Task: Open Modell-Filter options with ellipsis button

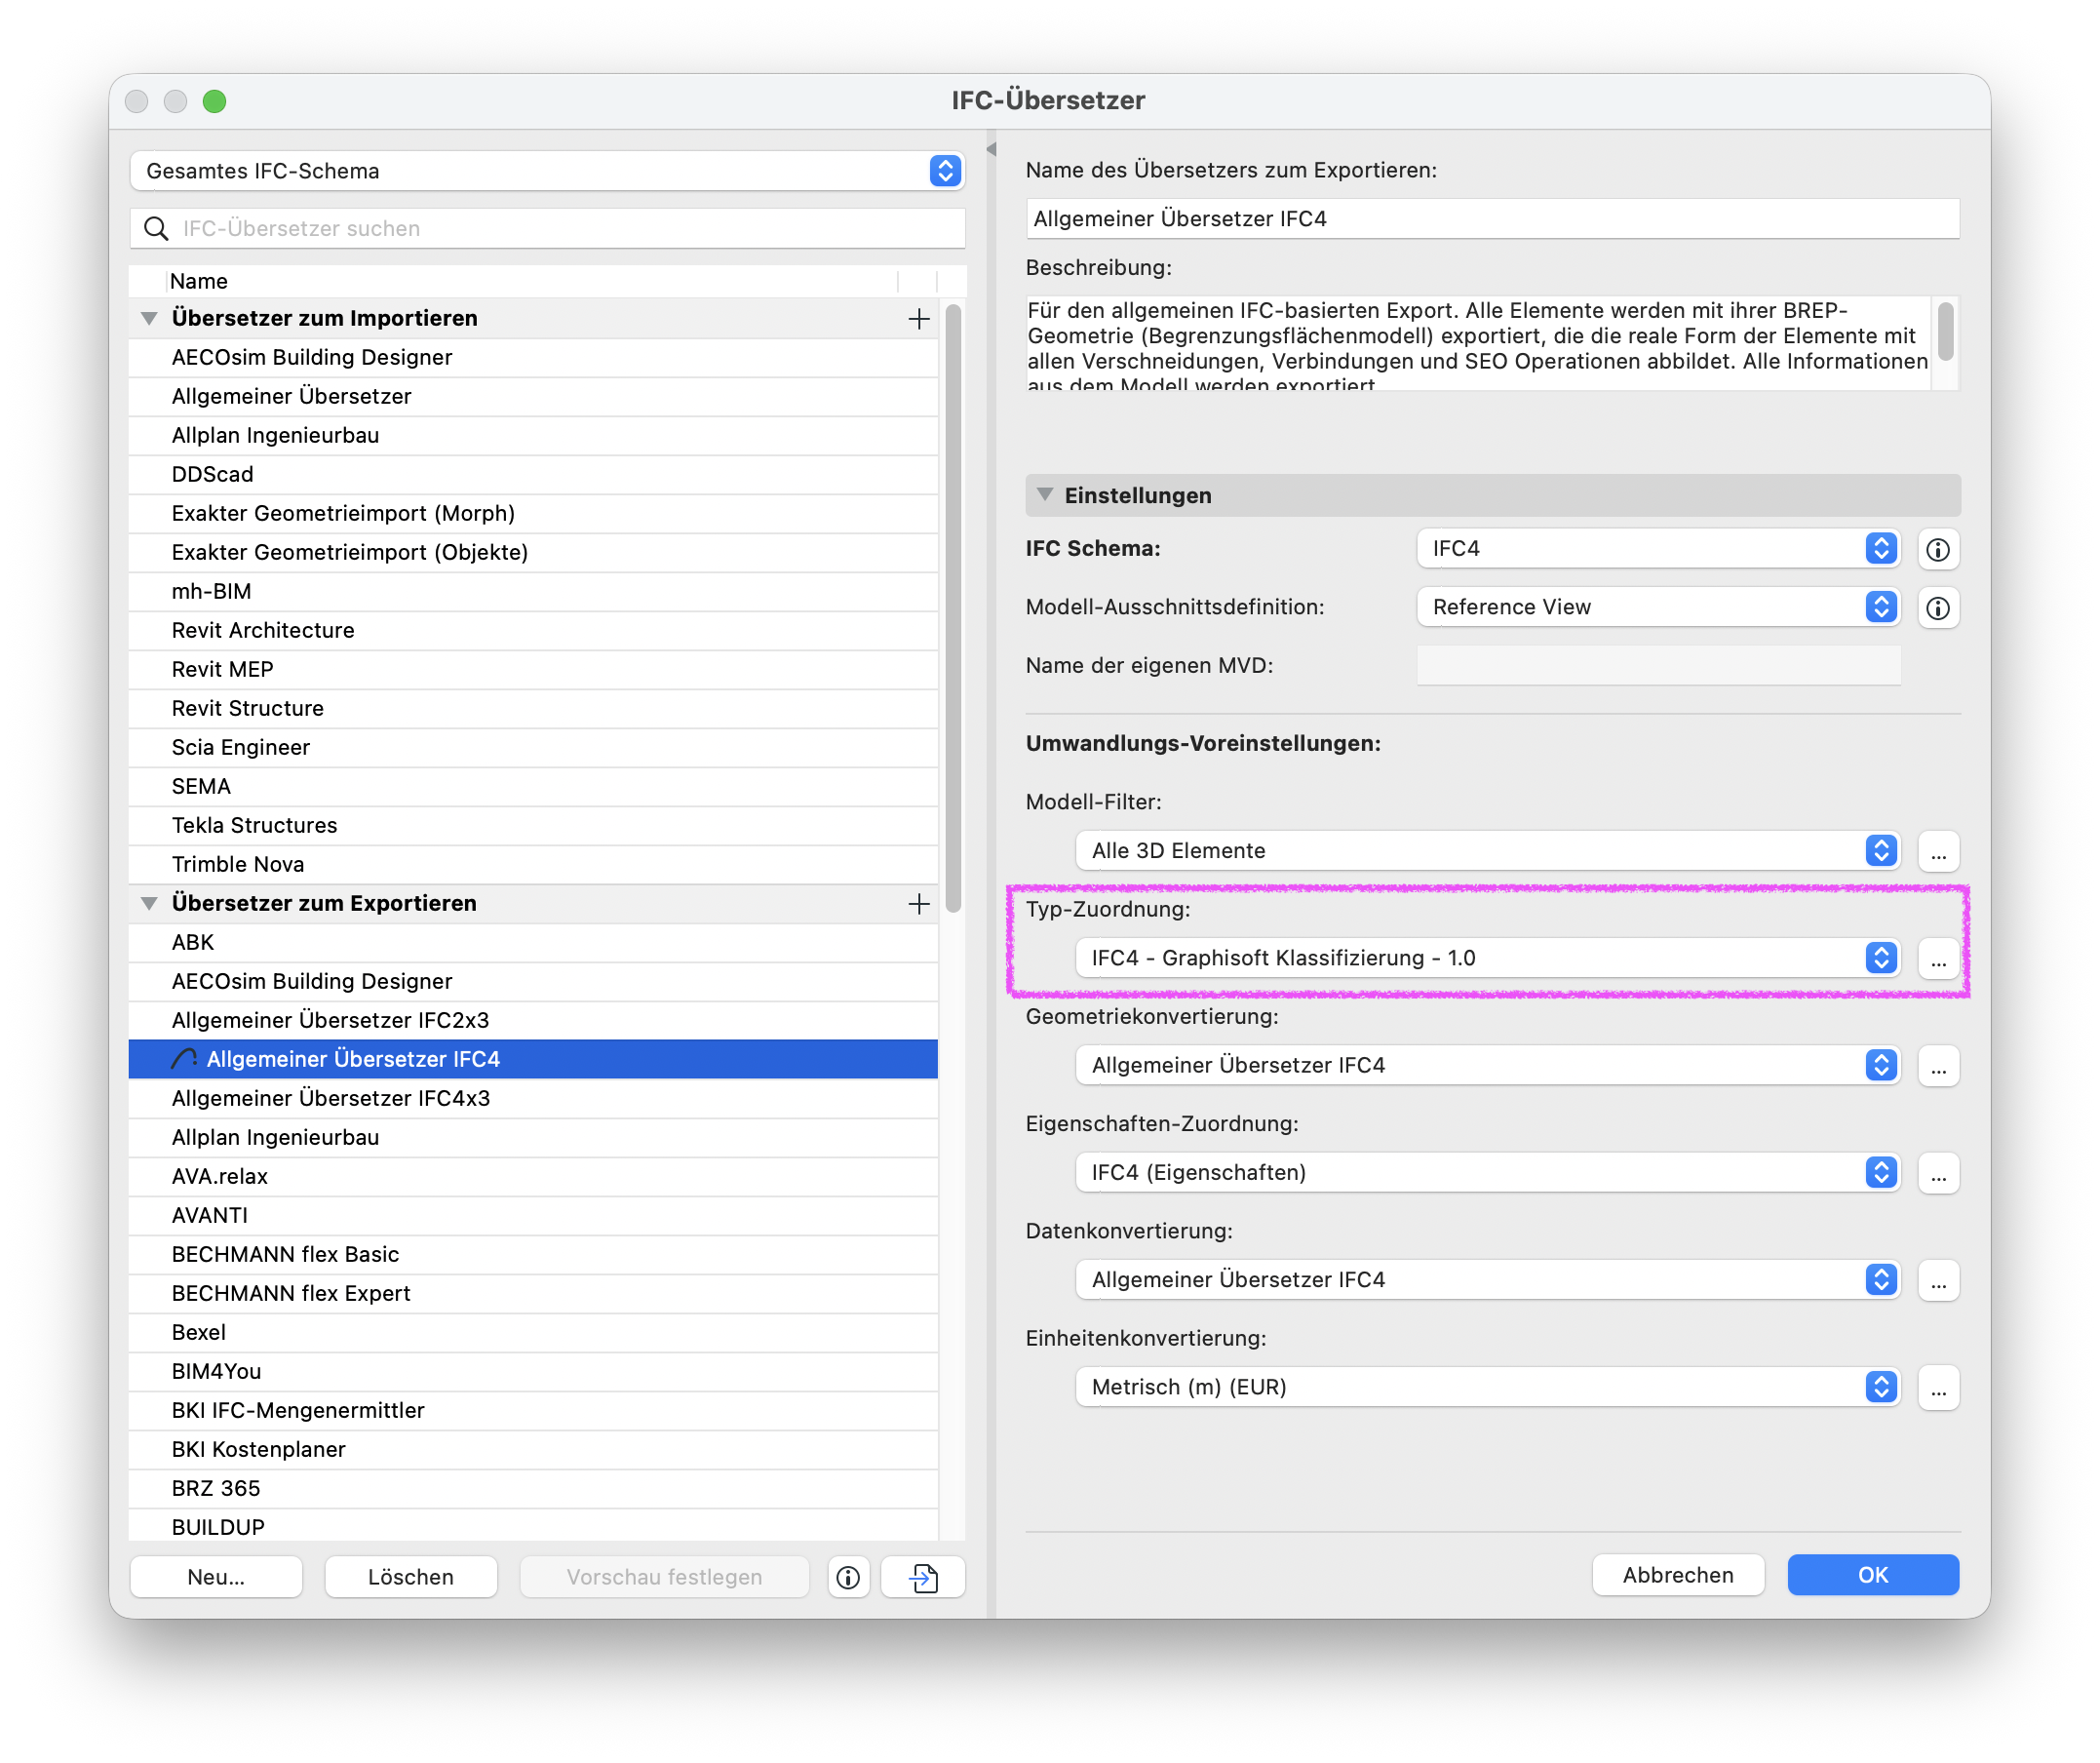Action: [x=1937, y=851]
